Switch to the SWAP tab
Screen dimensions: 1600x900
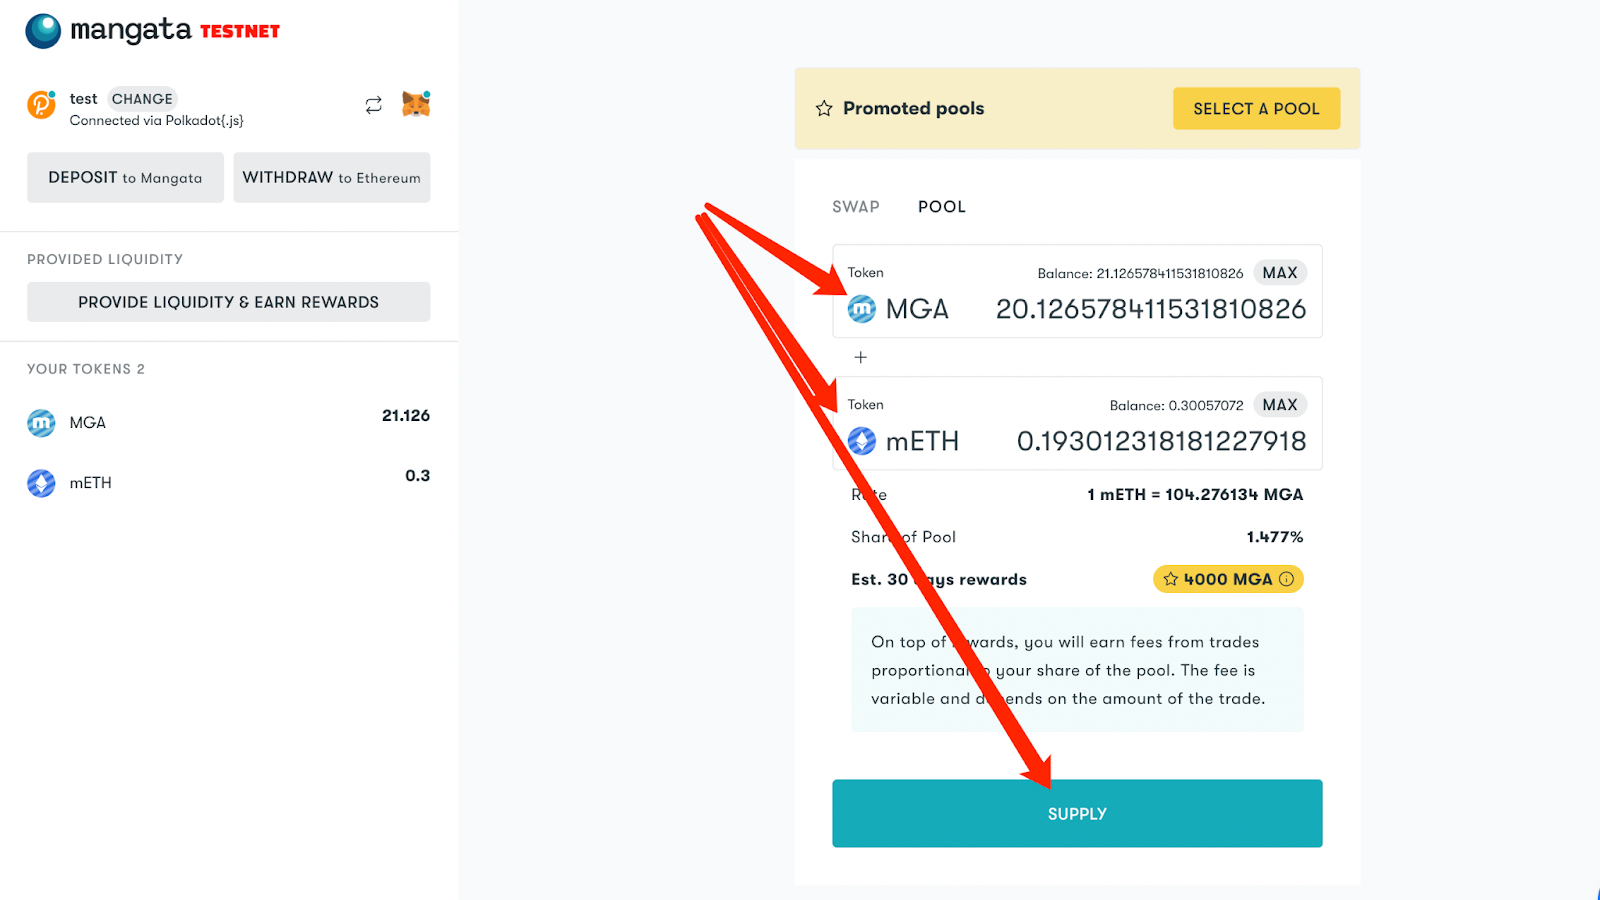(x=856, y=207)
